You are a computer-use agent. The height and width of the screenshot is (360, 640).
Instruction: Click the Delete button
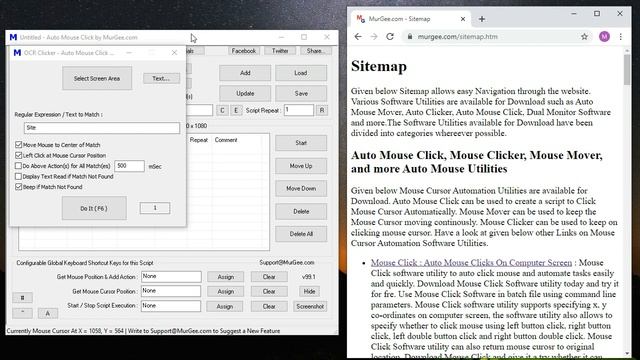click(301, 211)
